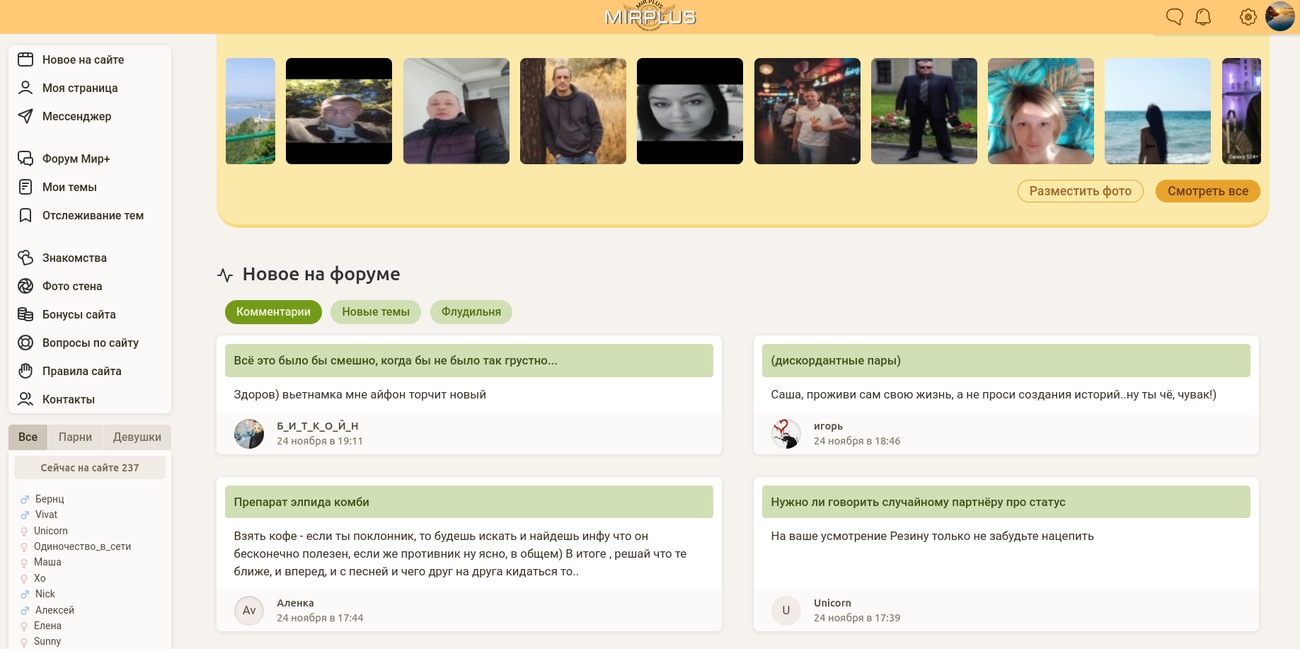Go to Форум Мир+ section
This screenshot has width=1300, height=649.
click(x=76, y=159)
